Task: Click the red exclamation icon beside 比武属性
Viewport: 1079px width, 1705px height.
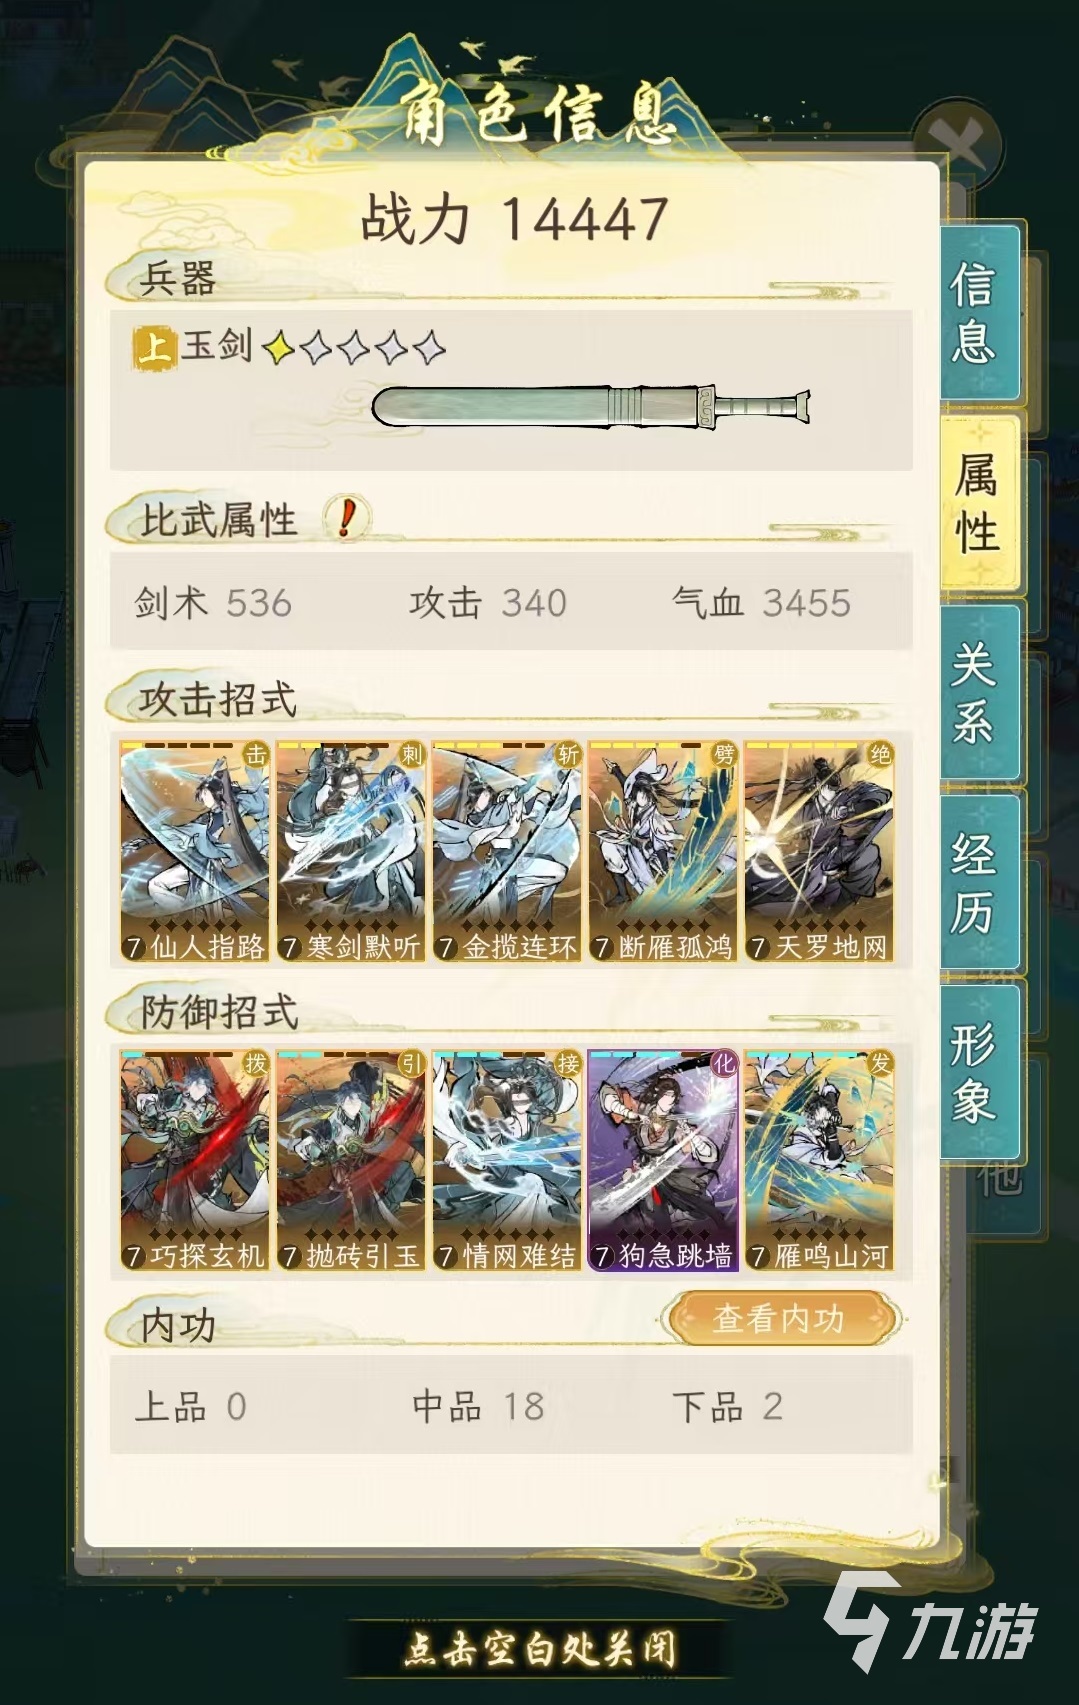Action: pyautogui.click(x=347, y=518)
